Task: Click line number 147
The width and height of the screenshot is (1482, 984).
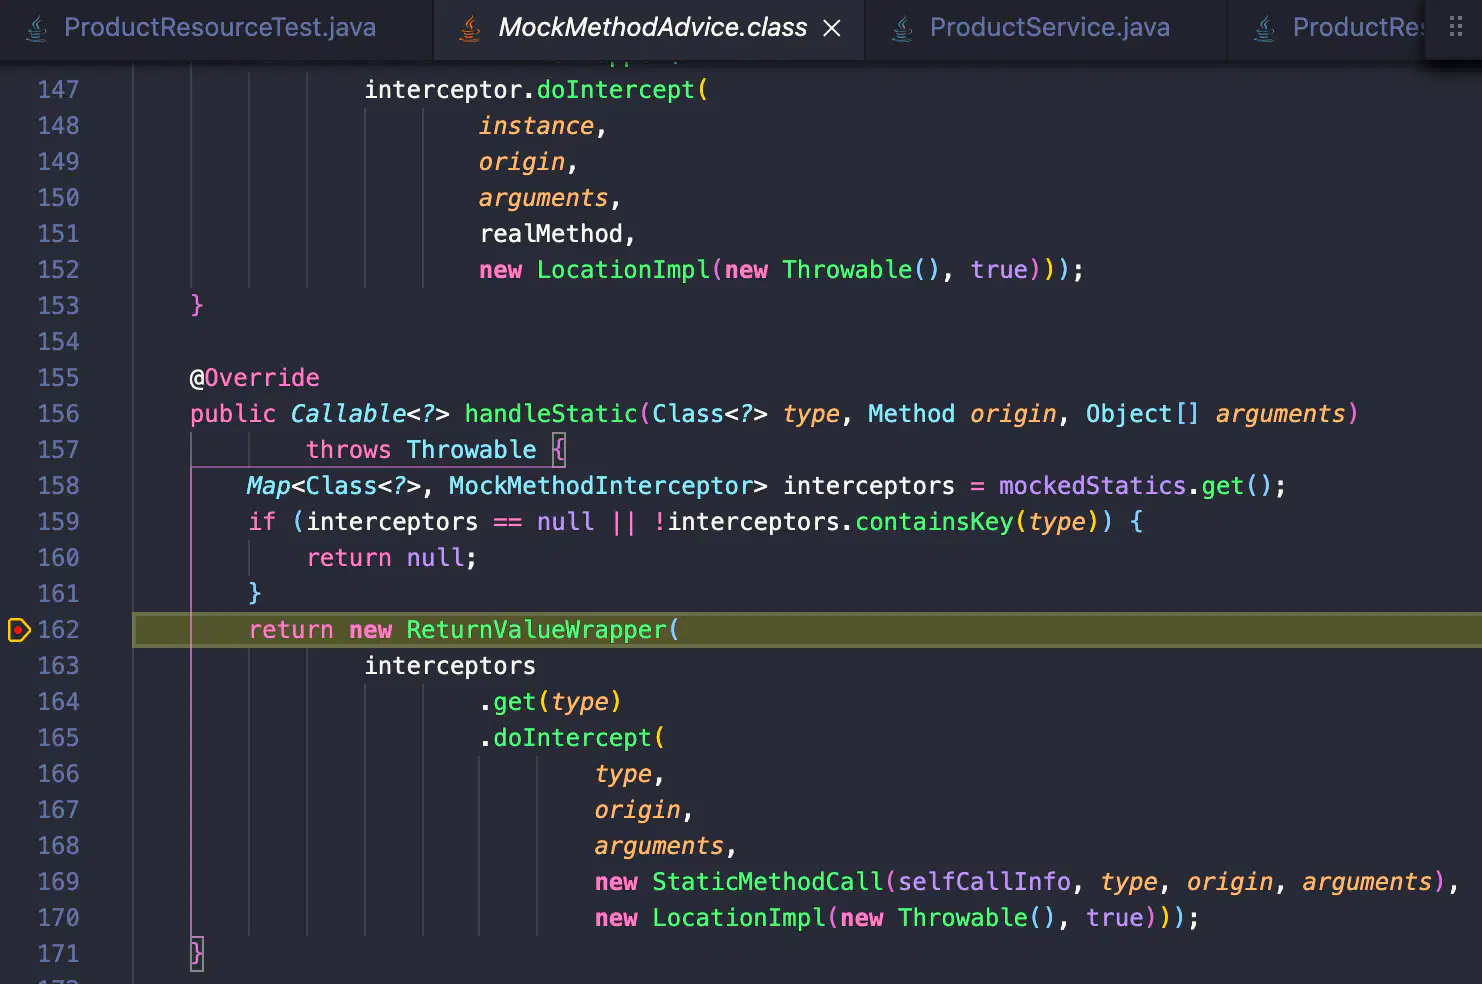Action: [58, 90]
